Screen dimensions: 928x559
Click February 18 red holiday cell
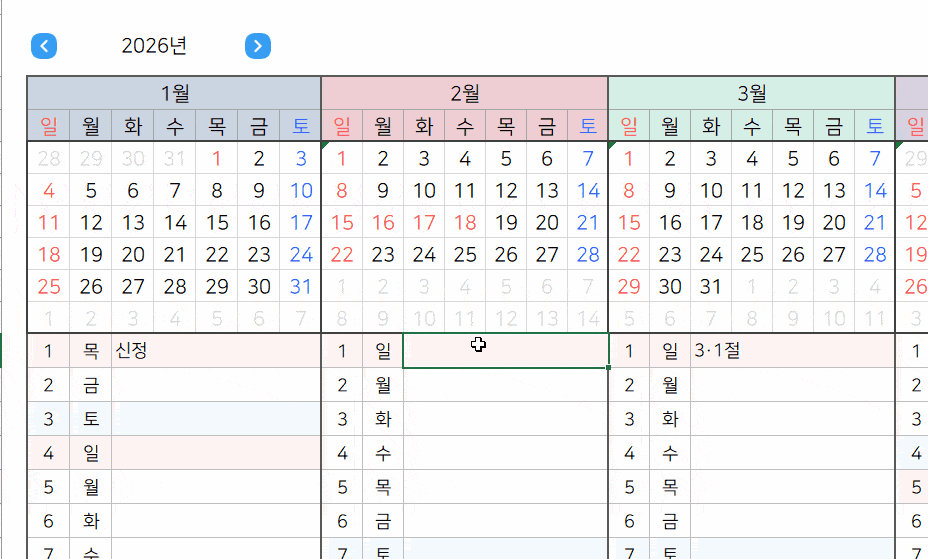(465, 222)
